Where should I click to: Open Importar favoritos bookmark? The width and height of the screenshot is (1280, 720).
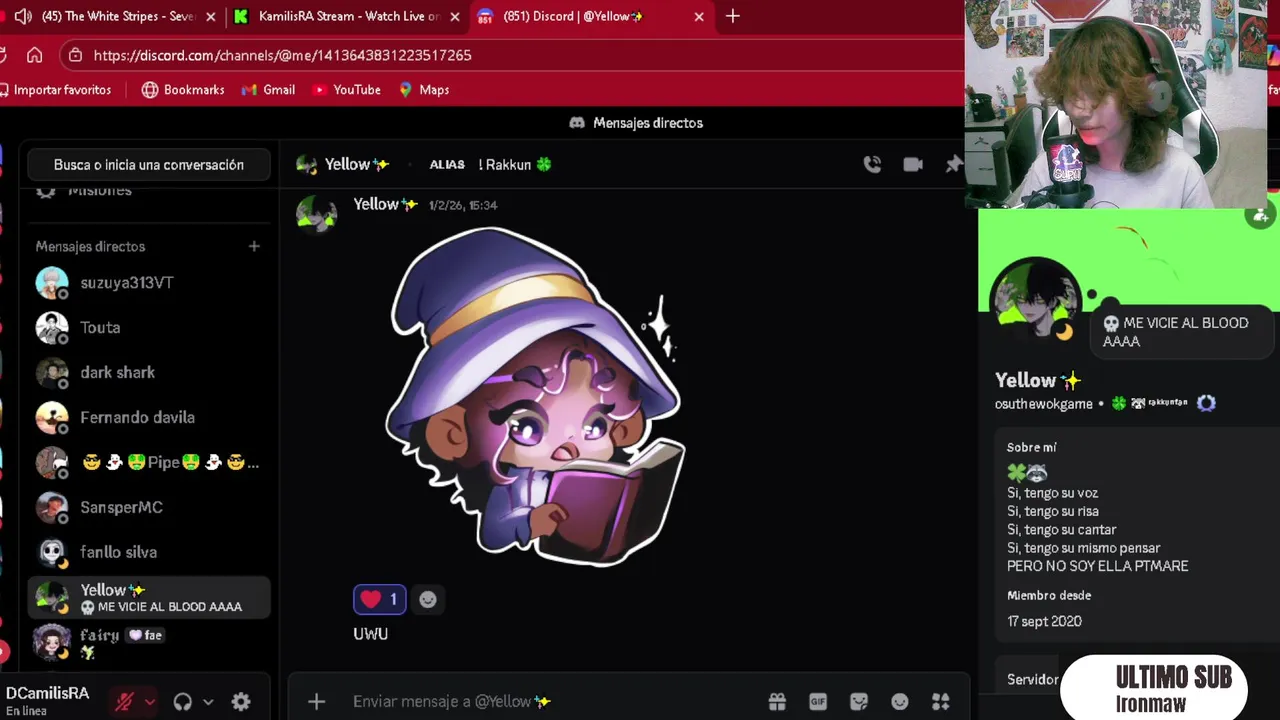pyautogui.click(x=55, y=90)
